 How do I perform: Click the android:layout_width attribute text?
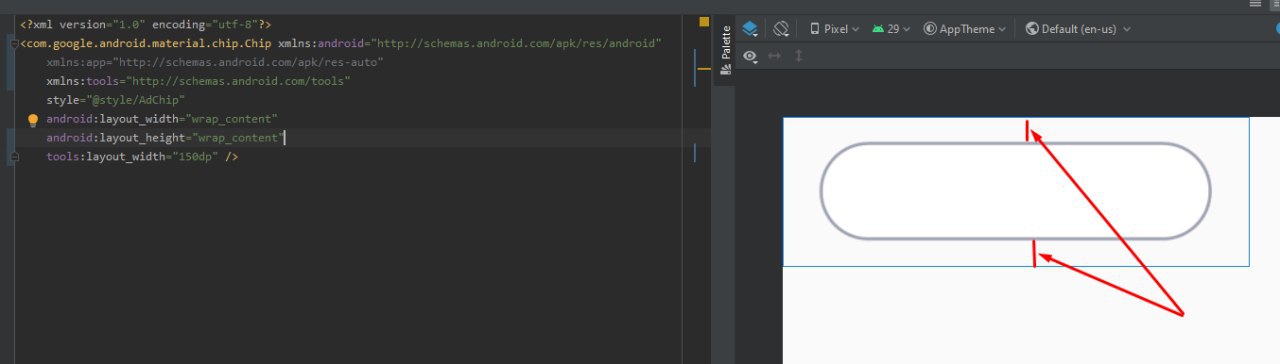[x=161, y=119]
